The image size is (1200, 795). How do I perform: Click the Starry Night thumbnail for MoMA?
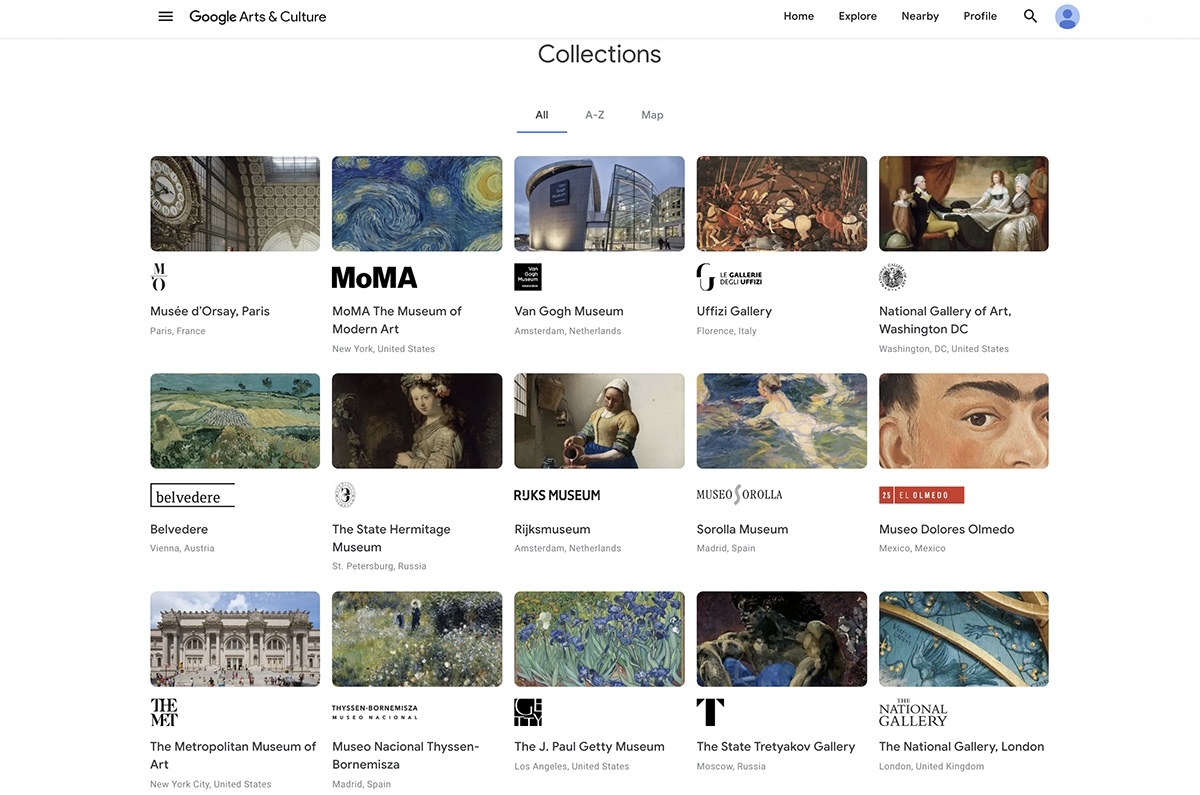417,203
